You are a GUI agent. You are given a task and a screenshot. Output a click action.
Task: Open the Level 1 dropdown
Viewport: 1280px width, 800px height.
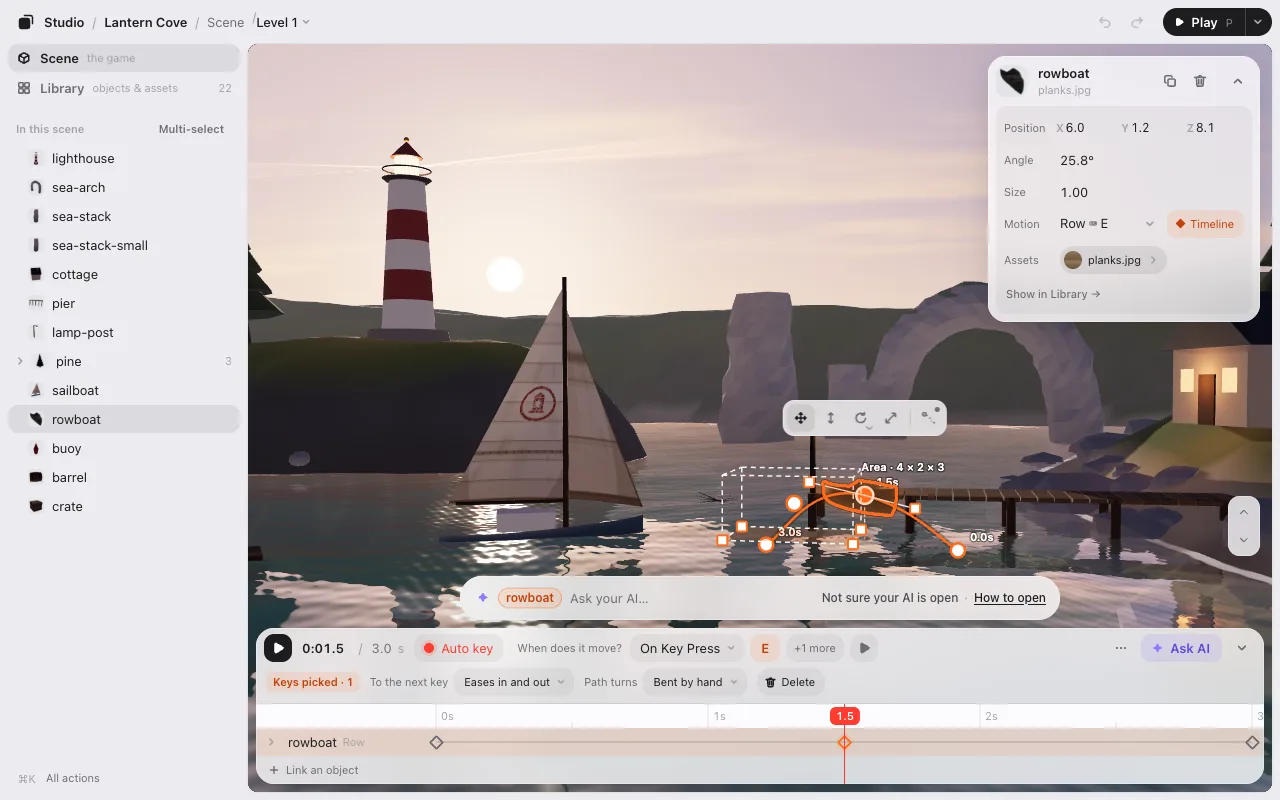coord(283,22)
